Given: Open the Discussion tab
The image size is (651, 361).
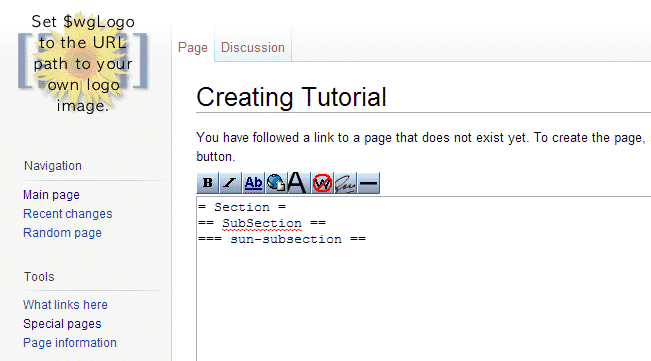Looking at the screenshot, I should coord(253,48).
